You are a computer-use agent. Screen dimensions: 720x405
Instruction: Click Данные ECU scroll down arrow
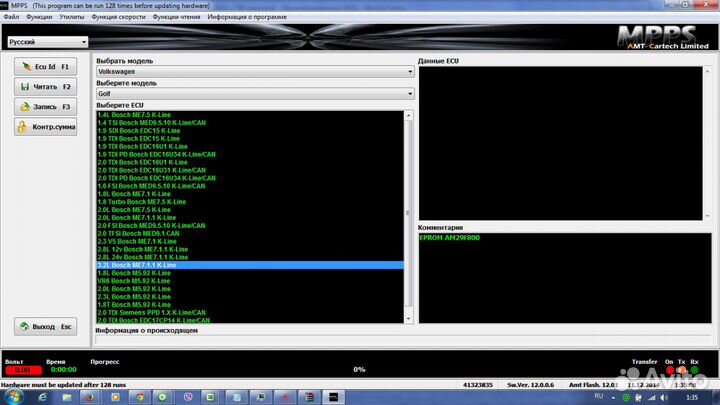point(707,216)
